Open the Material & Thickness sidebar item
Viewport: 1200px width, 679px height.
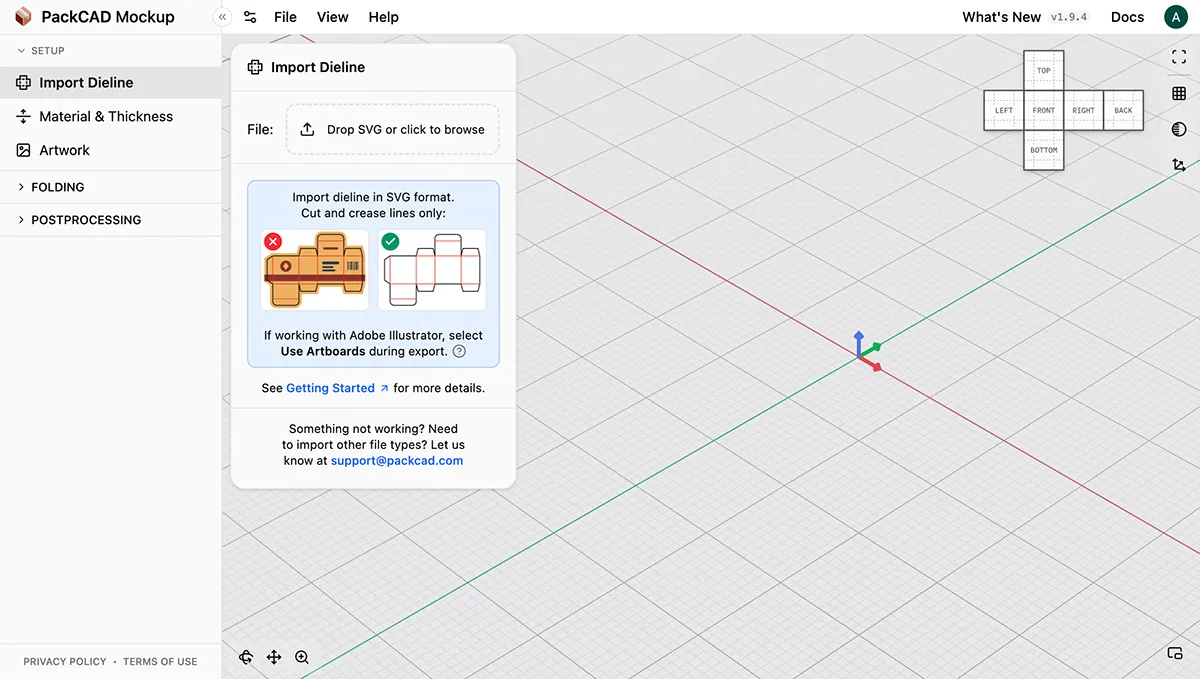coord(110,117)
